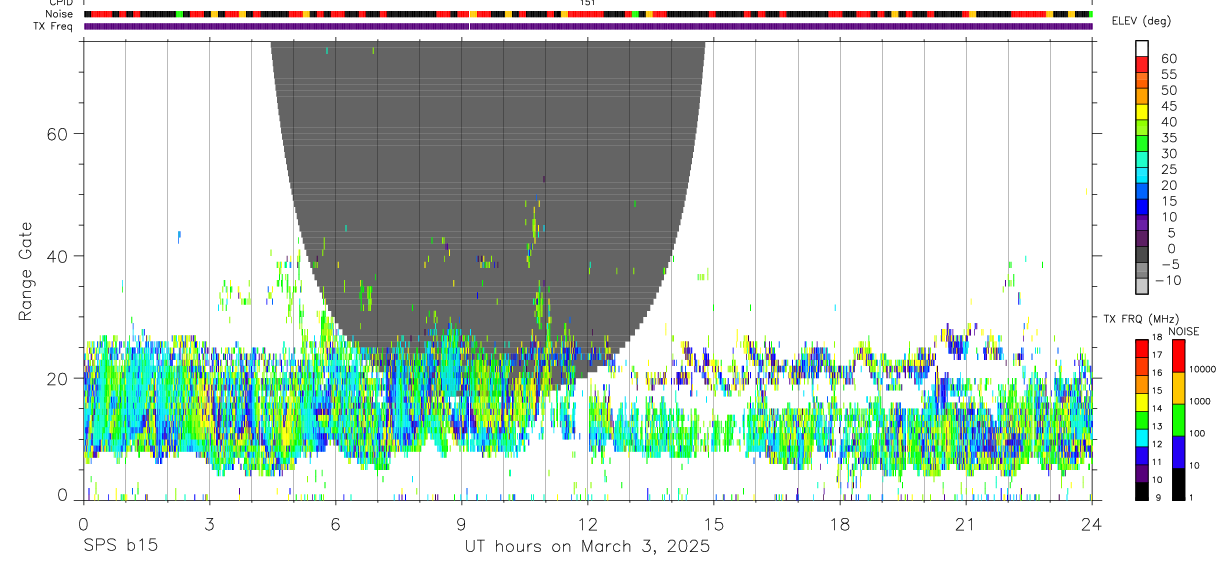
Task: Click the '40' tick label on the Range Gate axis
Action: 56,256
